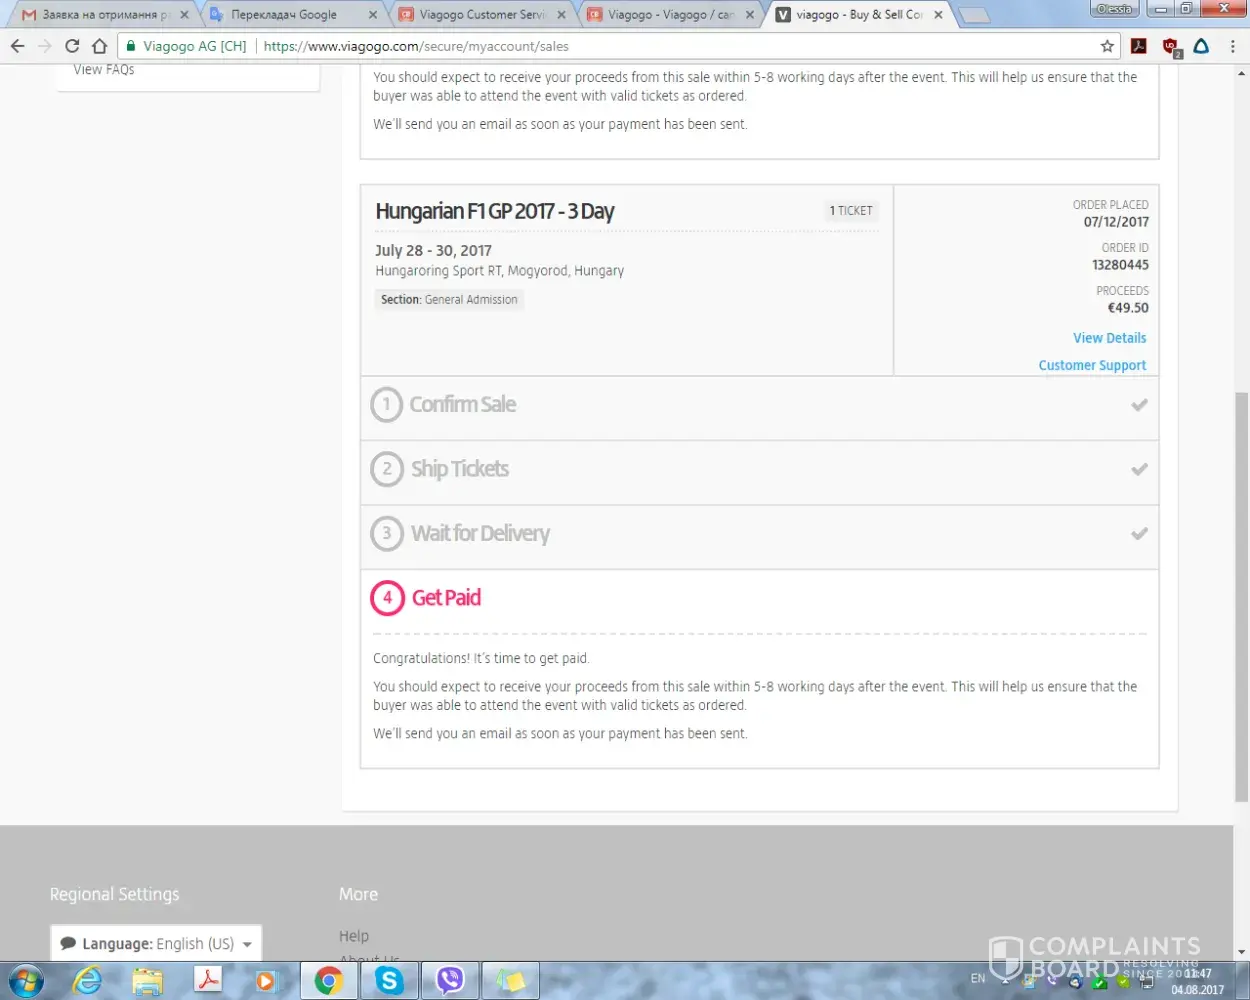Reload the viagogo sales page
The width and height of the screenshot is (1250, 1000).
(72, 46)
